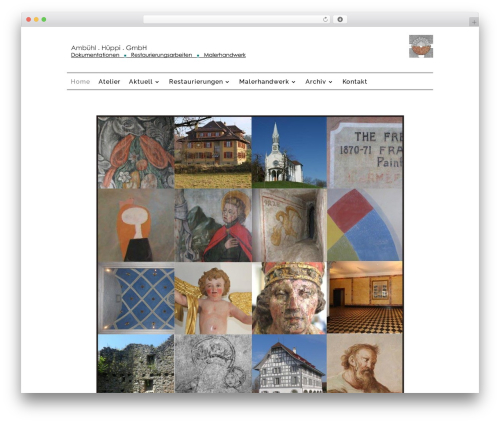Open the cherub with golden wings sculpture
This screenshot has width=500, height=423.
(x=213, y=298)
